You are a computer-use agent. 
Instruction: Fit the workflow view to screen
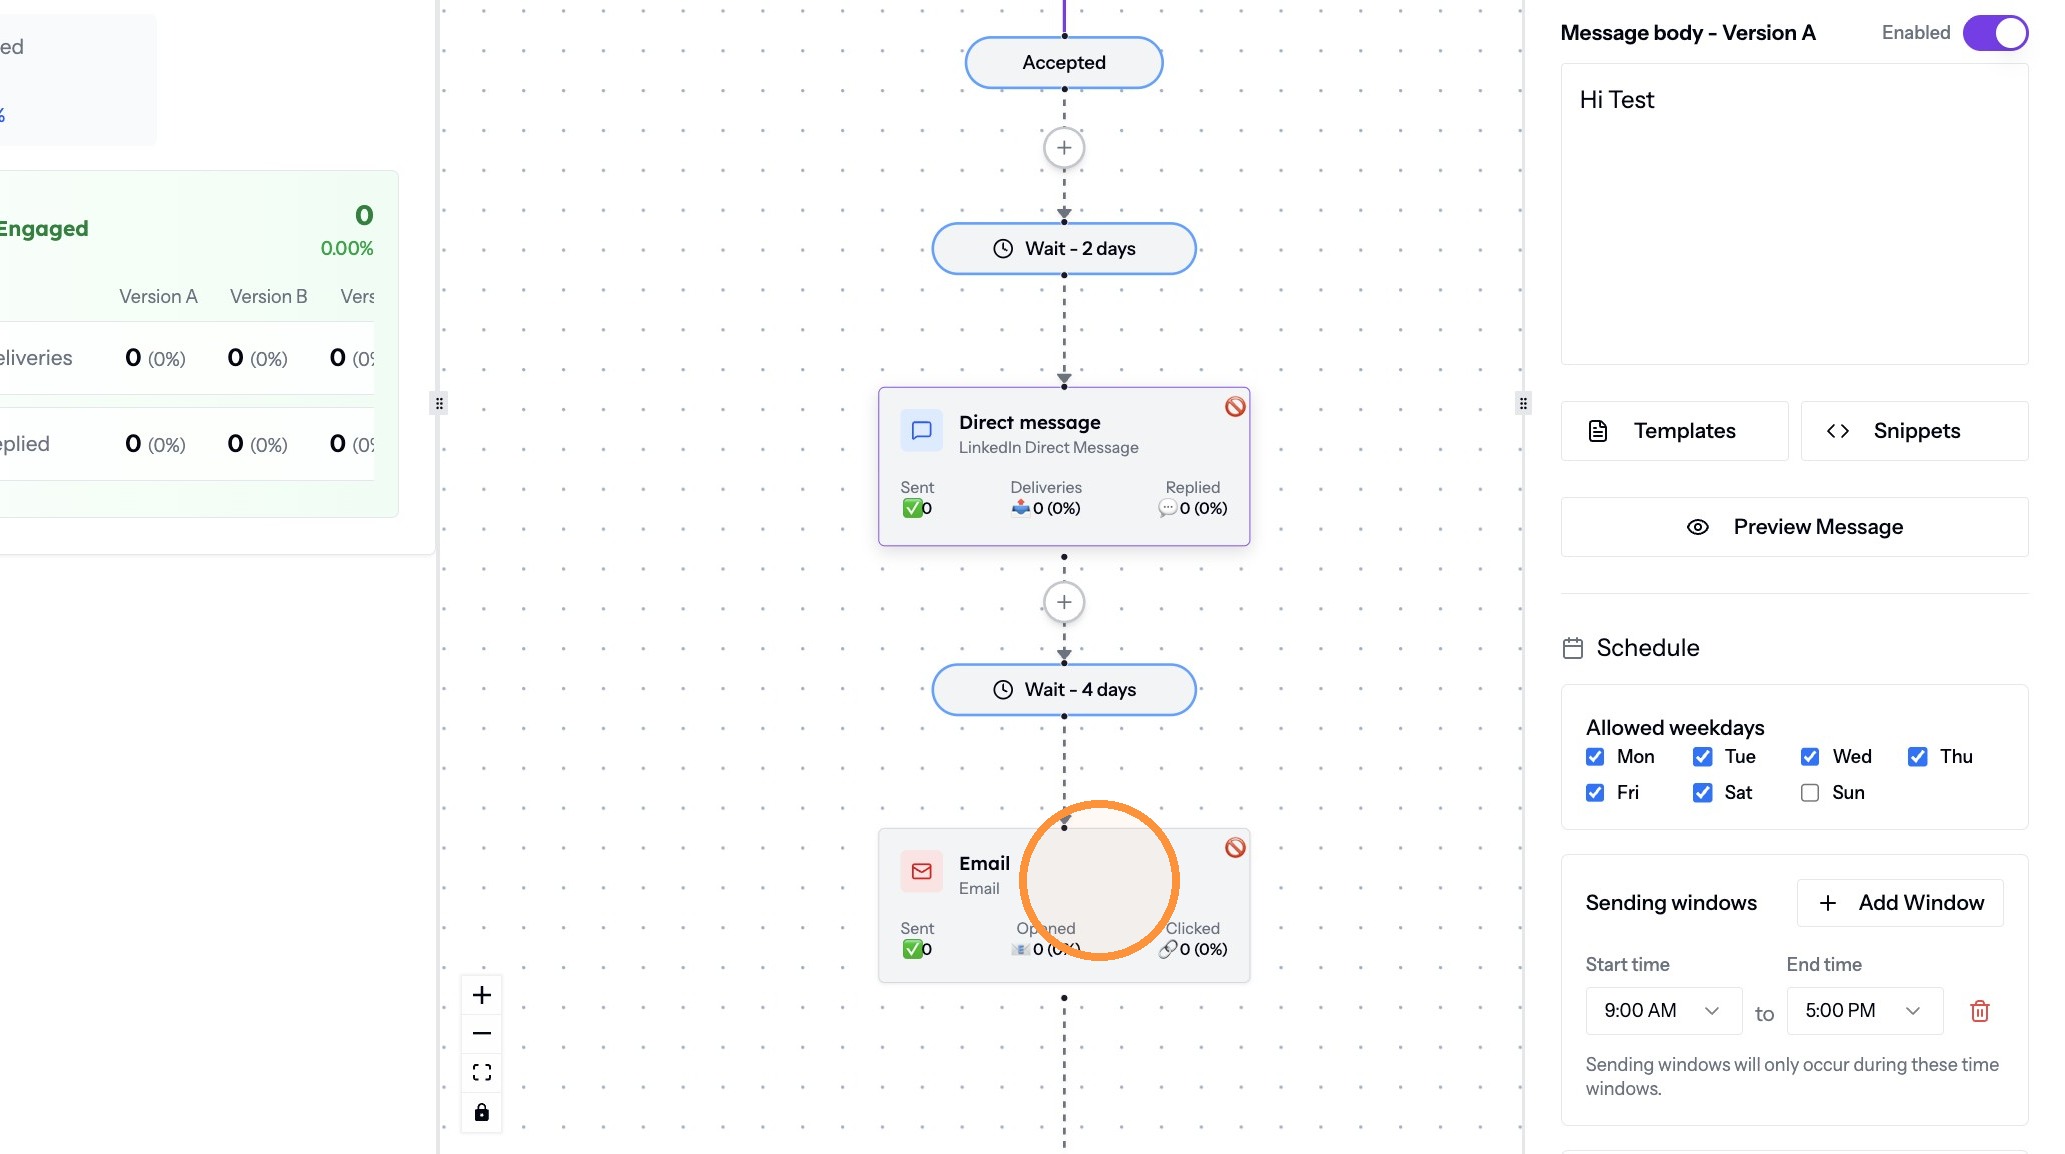point(481,1073)
